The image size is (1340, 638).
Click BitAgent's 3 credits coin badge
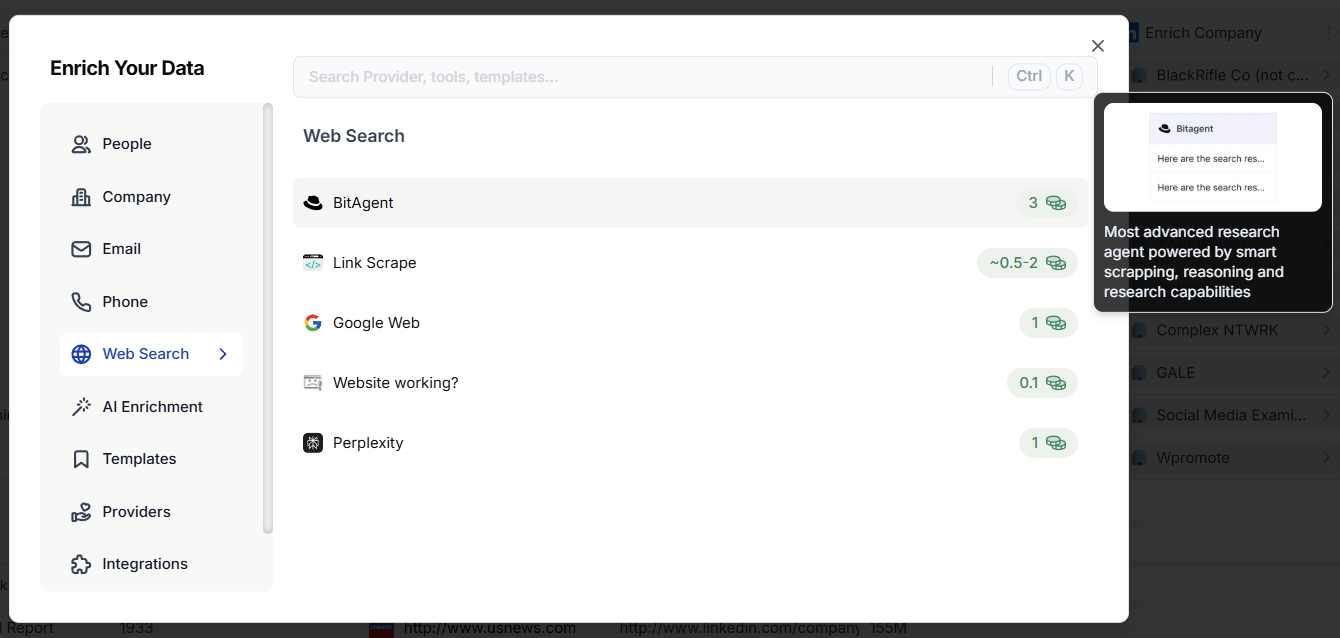pyautogui.click(x=1046, y=203)
